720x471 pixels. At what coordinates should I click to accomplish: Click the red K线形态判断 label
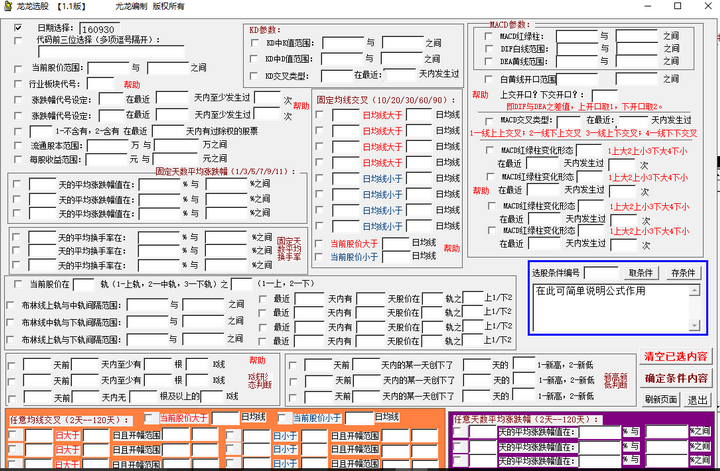260,381
